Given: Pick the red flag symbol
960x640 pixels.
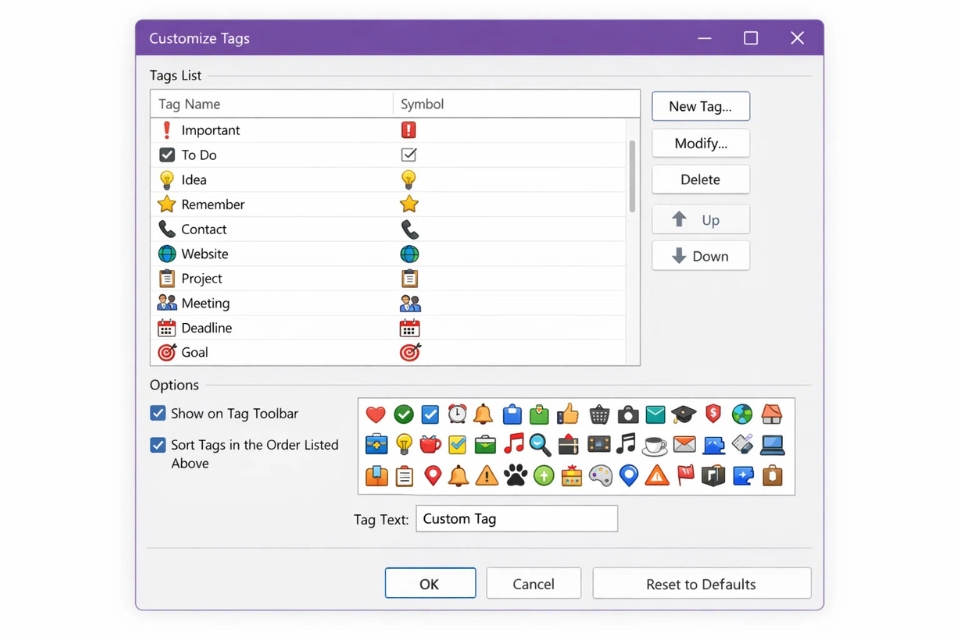Looking at the screenshot, I should point(684,476).
